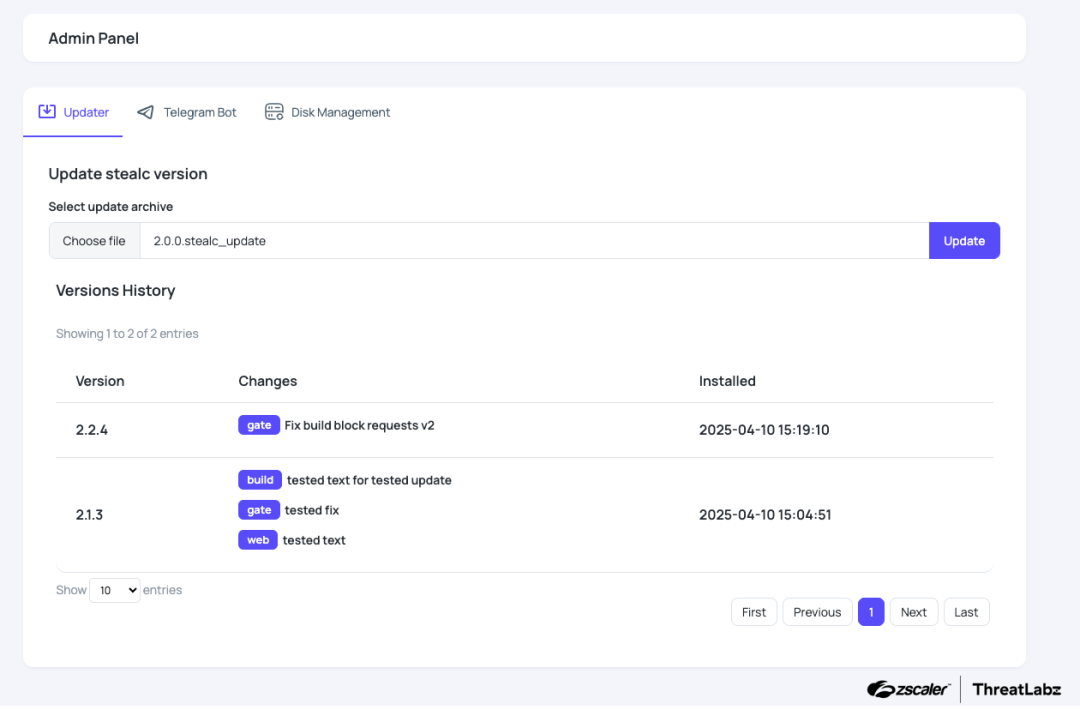The height and width of the screenshot is (710, 1080).
Task: Switch to the Telegram Bot tab
Action: (197, 112)
